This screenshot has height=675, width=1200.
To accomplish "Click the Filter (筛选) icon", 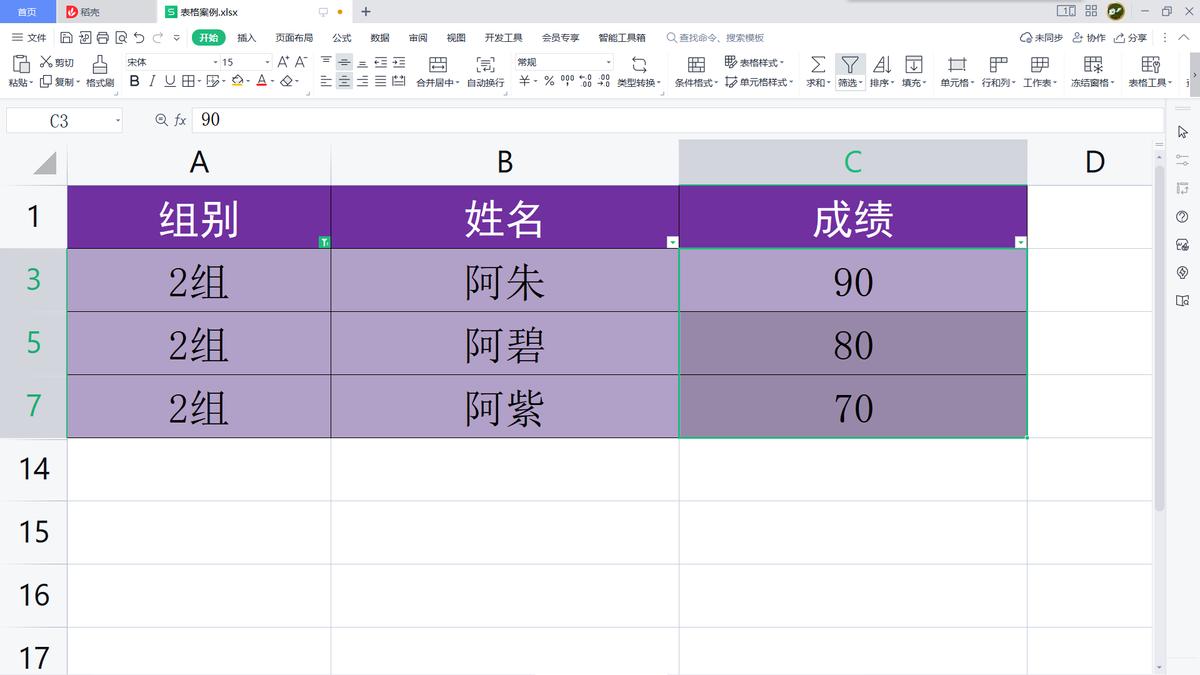I will pyautogui.click(x=849, y=65).
